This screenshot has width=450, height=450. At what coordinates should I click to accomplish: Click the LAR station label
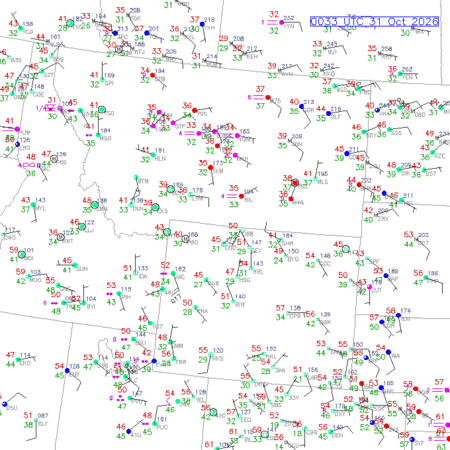pyautogui.click(x=312, y=377)
